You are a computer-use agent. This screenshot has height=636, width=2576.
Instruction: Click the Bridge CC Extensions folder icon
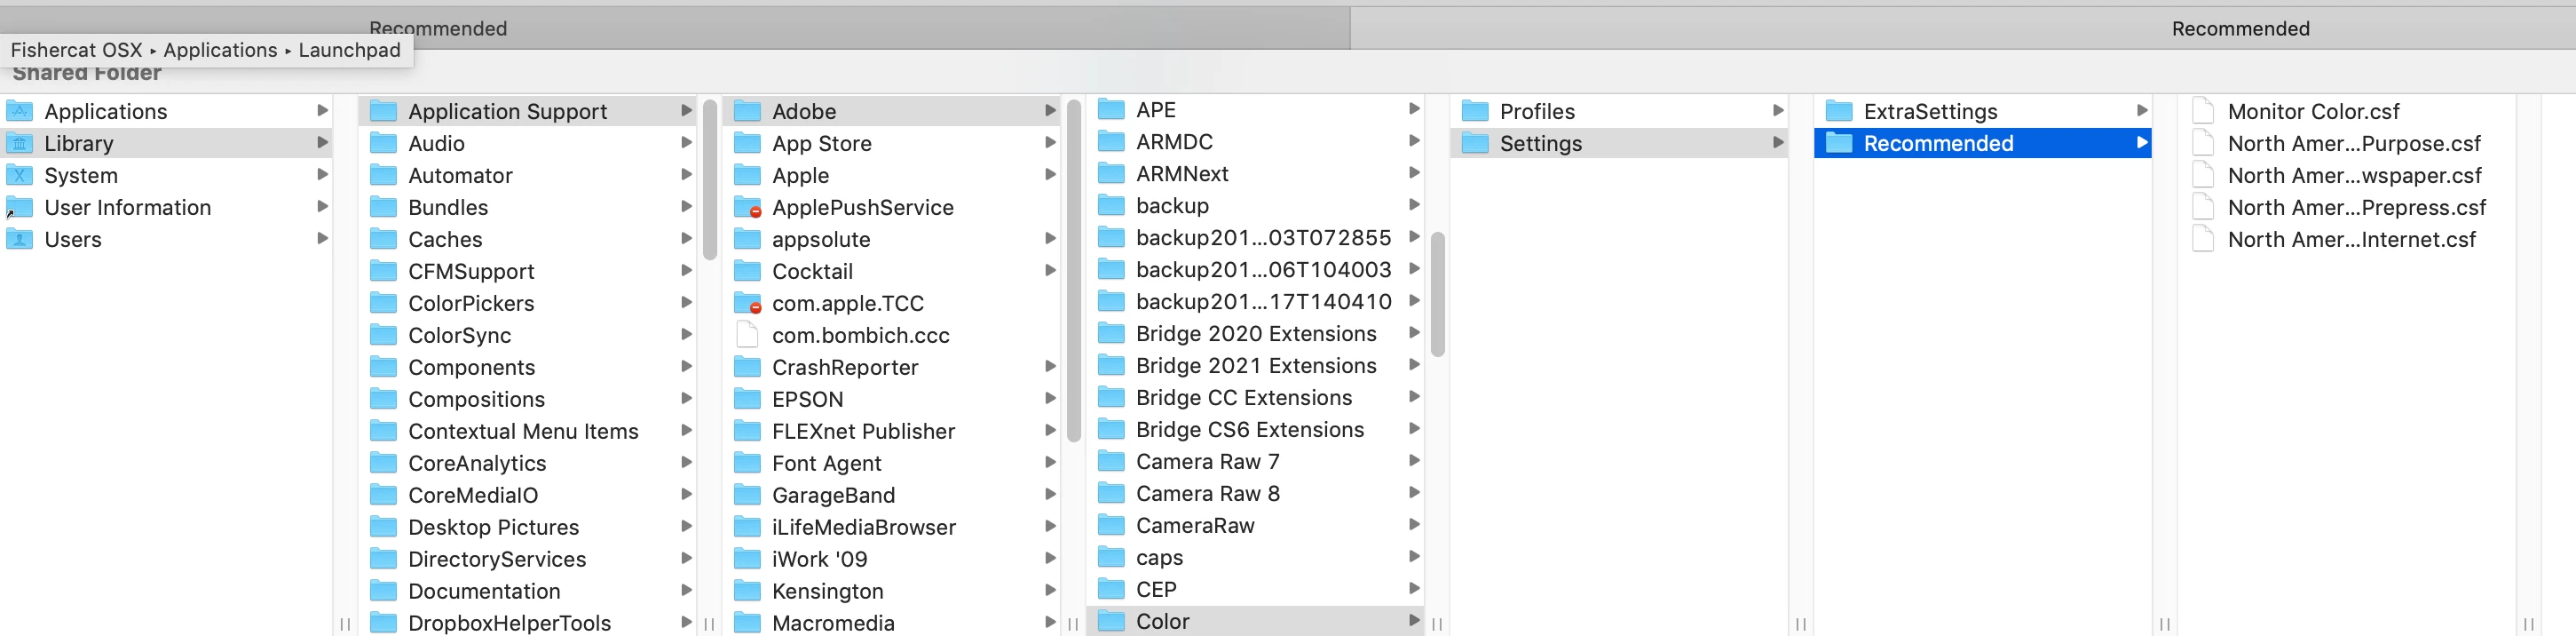(x=1111, y=397)
